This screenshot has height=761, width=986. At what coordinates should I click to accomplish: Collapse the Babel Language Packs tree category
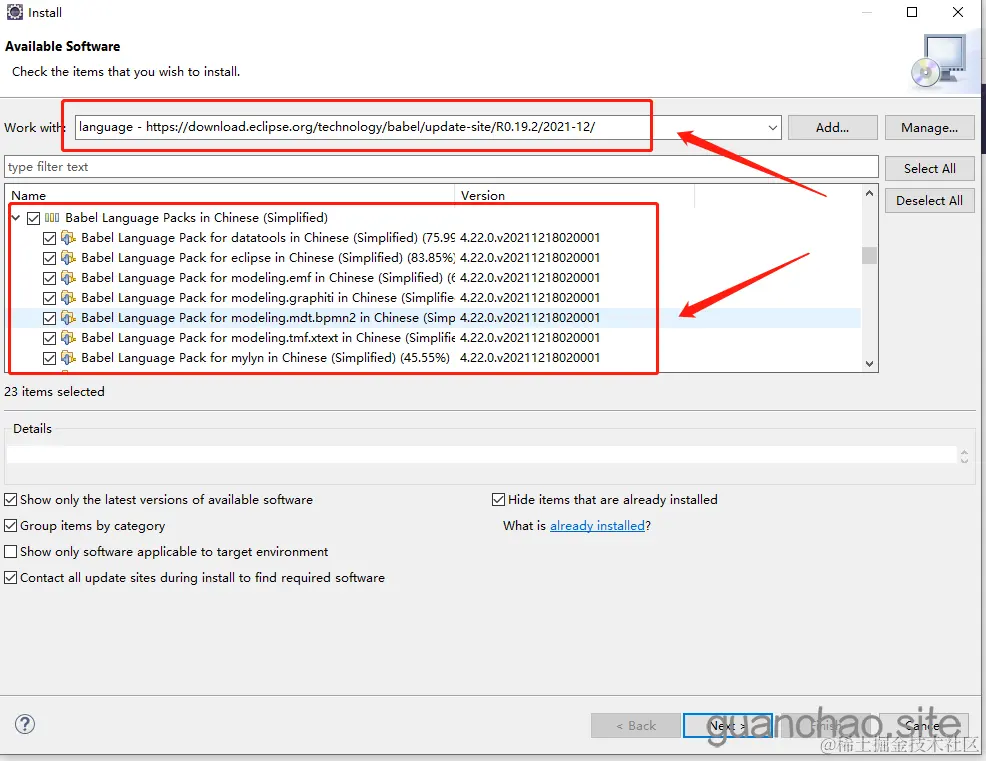(x=16, y=218)
